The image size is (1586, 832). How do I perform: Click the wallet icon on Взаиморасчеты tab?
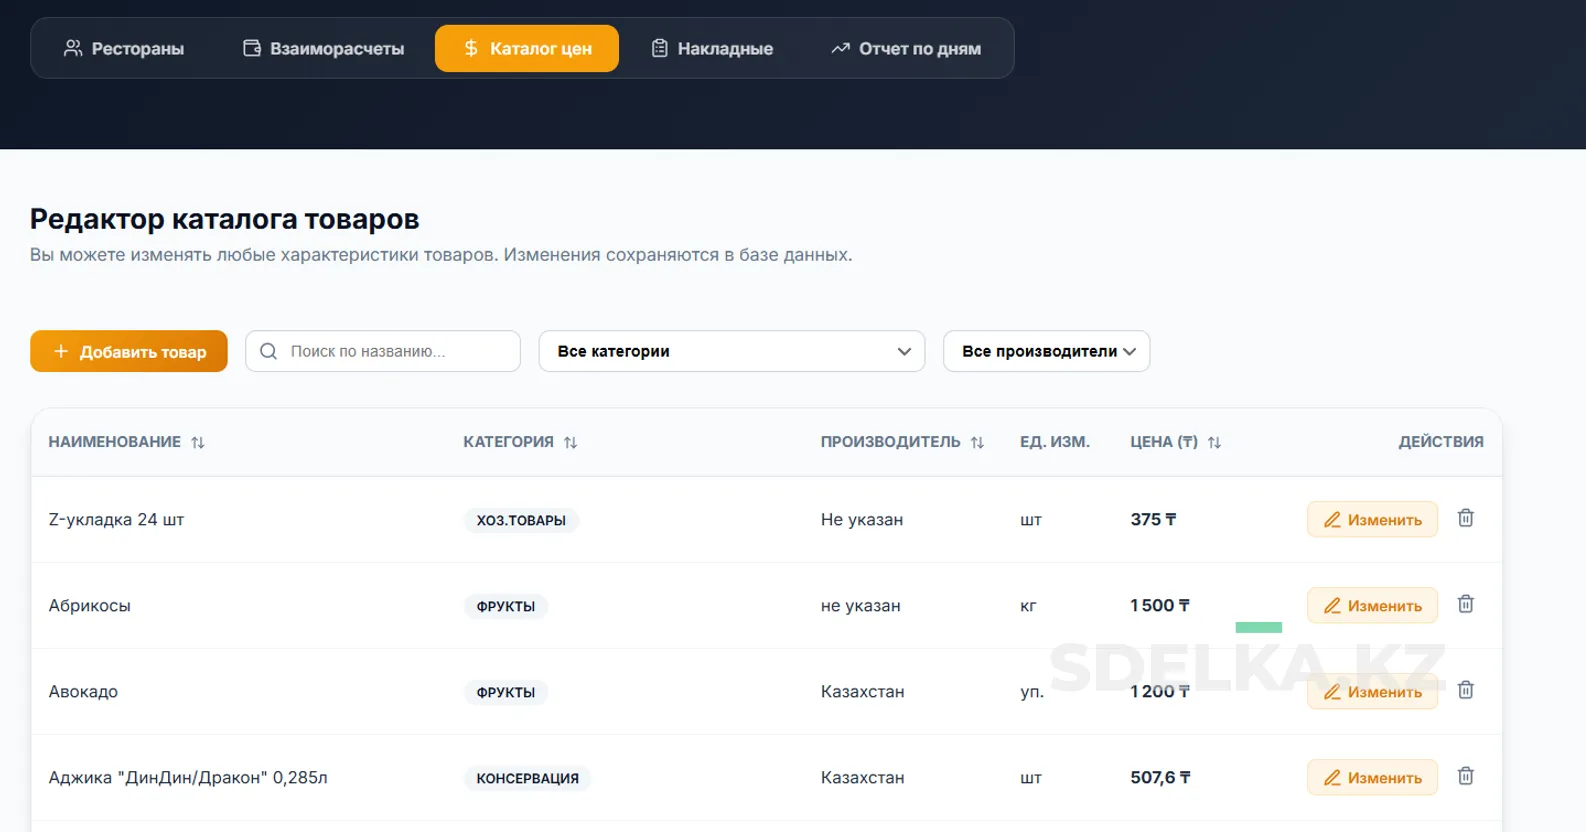coord(252,48)
